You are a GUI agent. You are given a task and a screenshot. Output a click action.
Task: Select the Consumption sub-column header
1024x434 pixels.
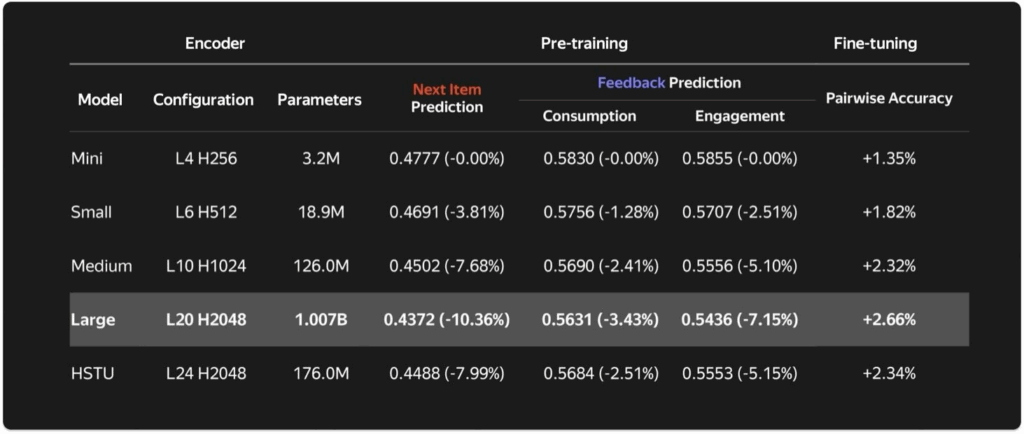pyautogui.click(x=589, y=116)
